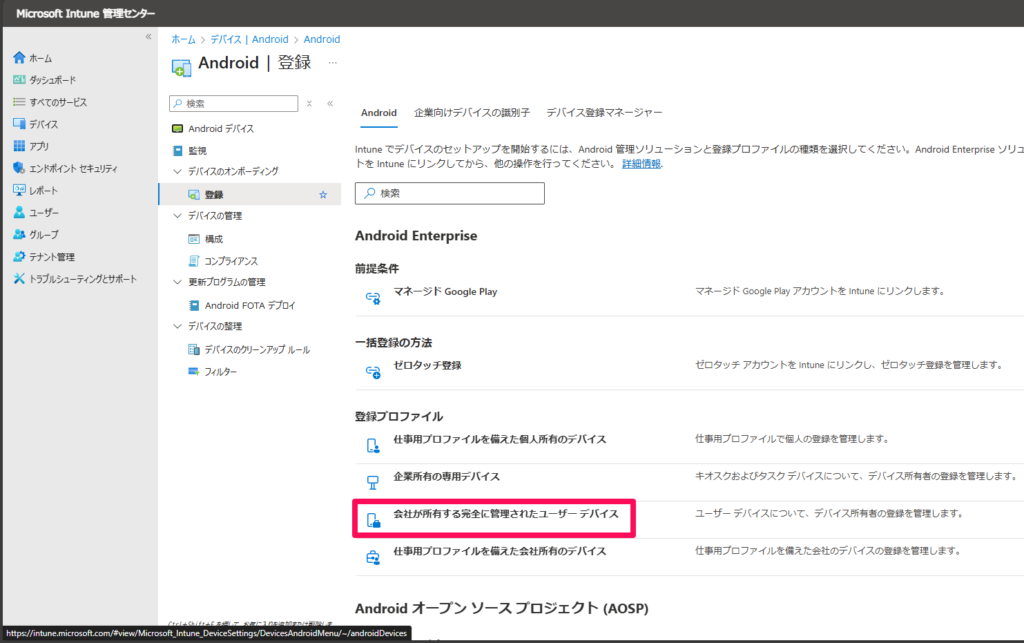The width and height of the screenshot is (1024, 643).
Task: Click ホーム breadcrumb link
Action: [x=184, y=39]
